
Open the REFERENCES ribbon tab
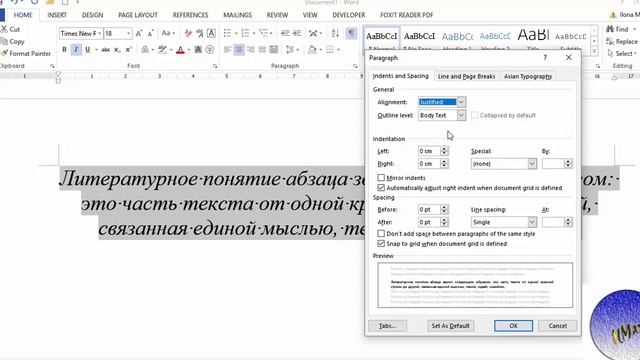click(190, 15)
